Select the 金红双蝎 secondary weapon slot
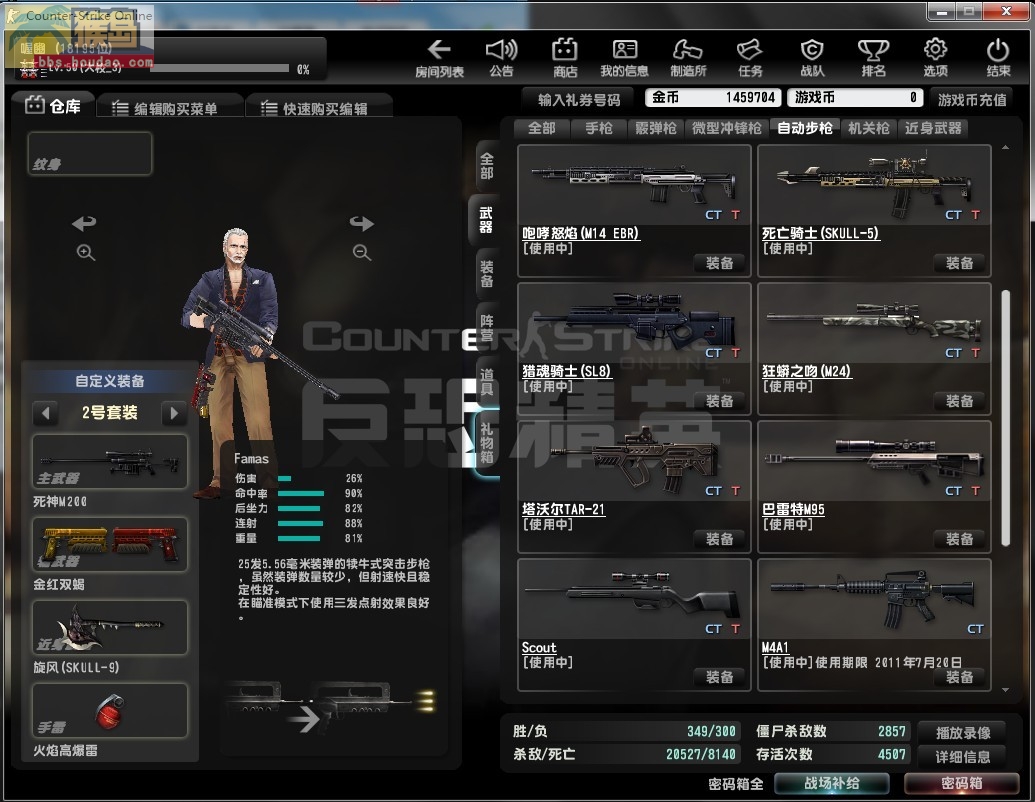The height and width of the screenshot is (802, 1035). tap(110, 545)
